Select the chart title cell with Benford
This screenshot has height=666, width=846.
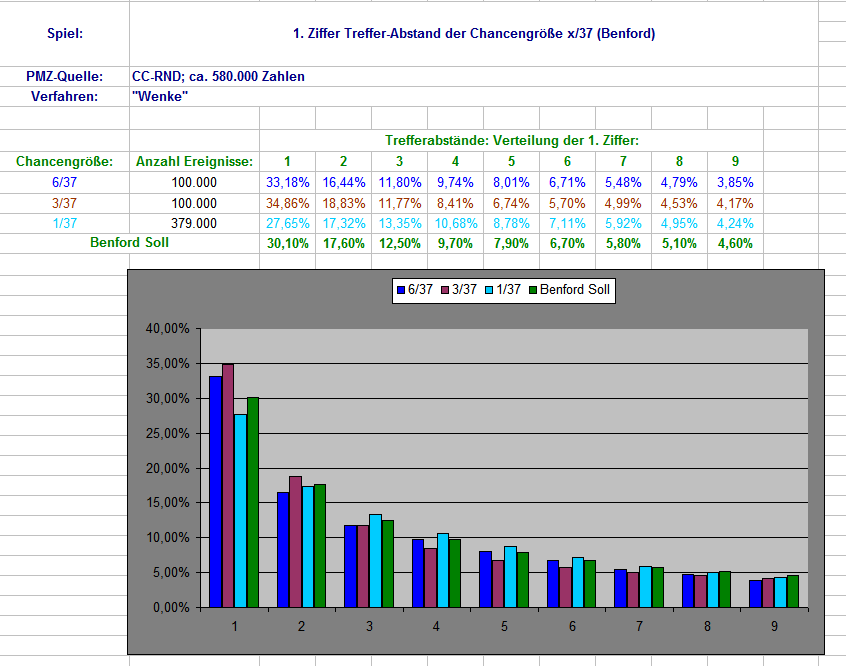point(474,33)
